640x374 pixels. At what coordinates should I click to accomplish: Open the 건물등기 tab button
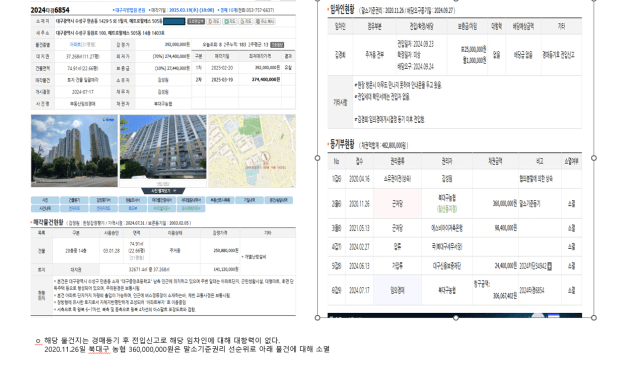coord(74,200)
